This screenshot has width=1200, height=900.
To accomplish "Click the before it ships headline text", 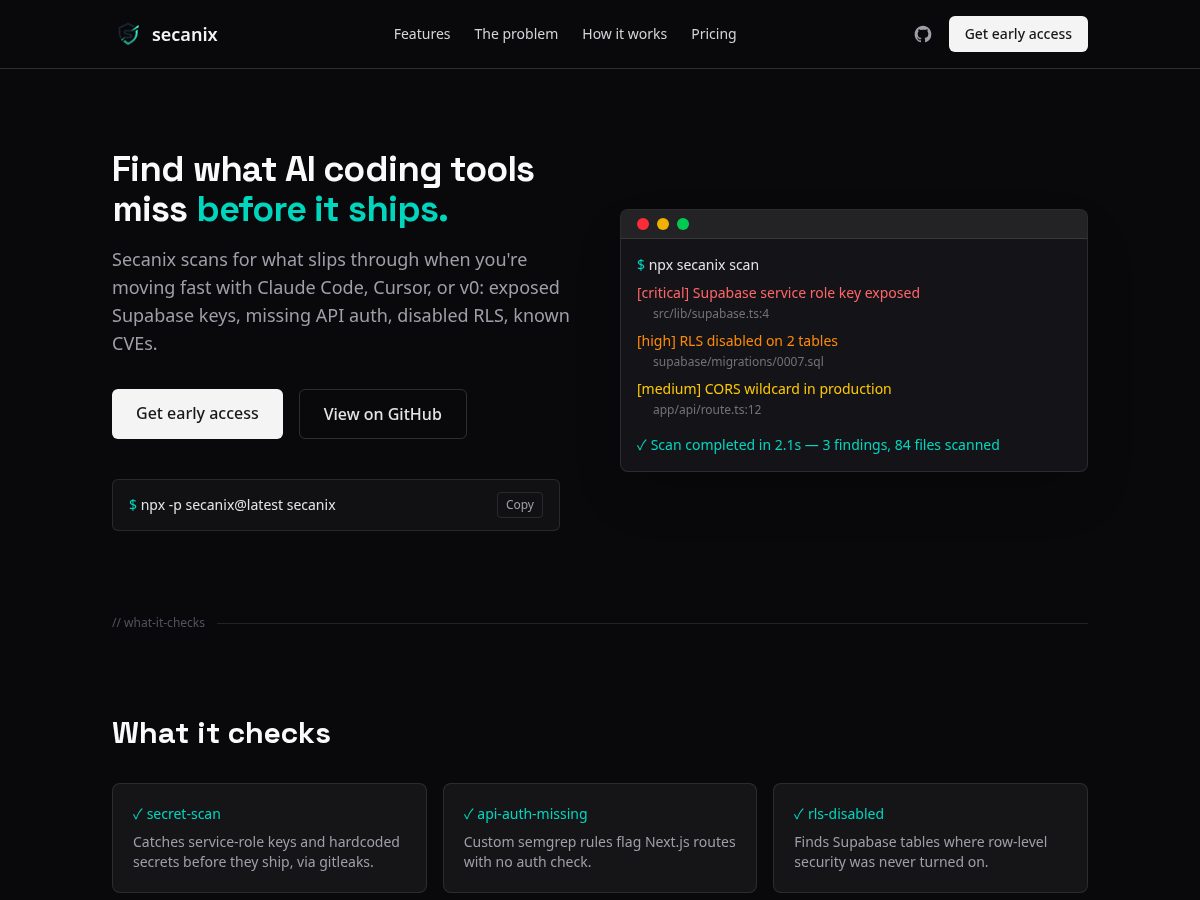I will tap(322, 210).
